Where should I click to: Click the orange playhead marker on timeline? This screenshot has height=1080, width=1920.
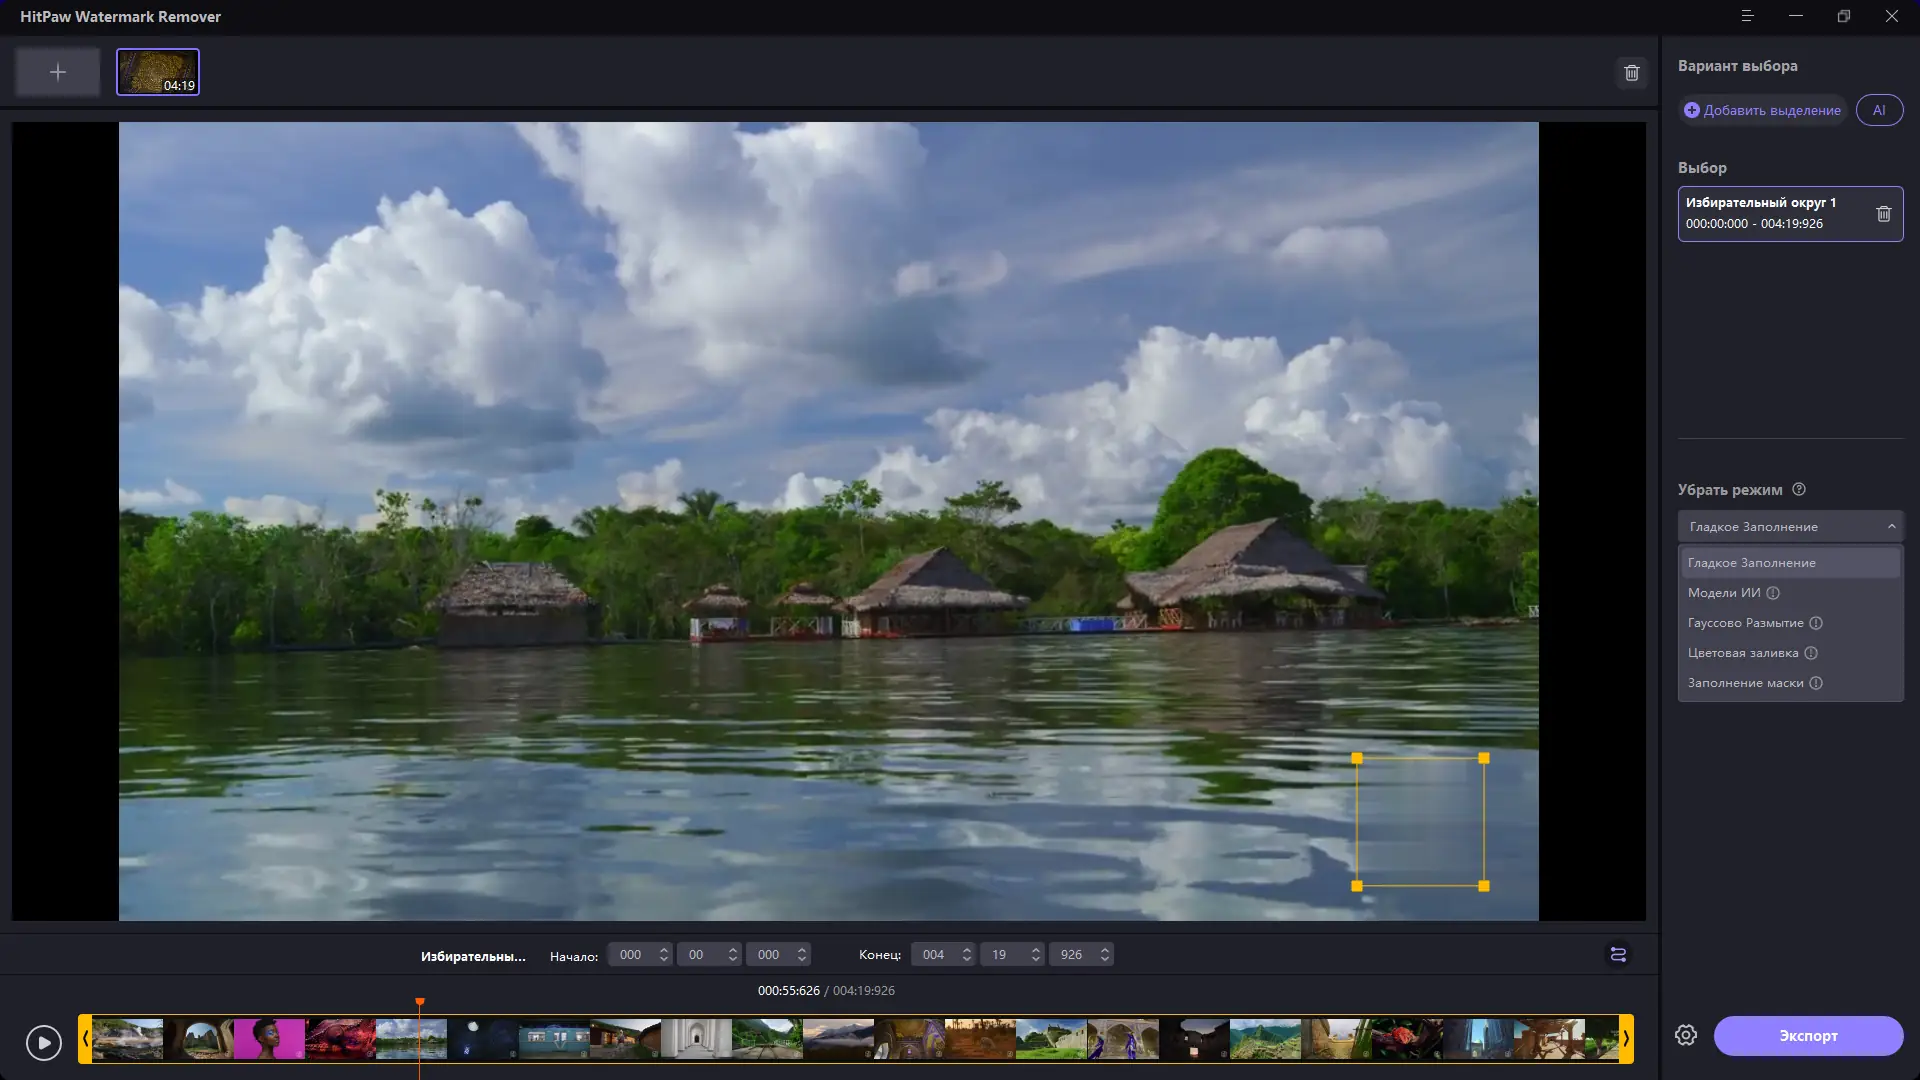[420, 1001]
